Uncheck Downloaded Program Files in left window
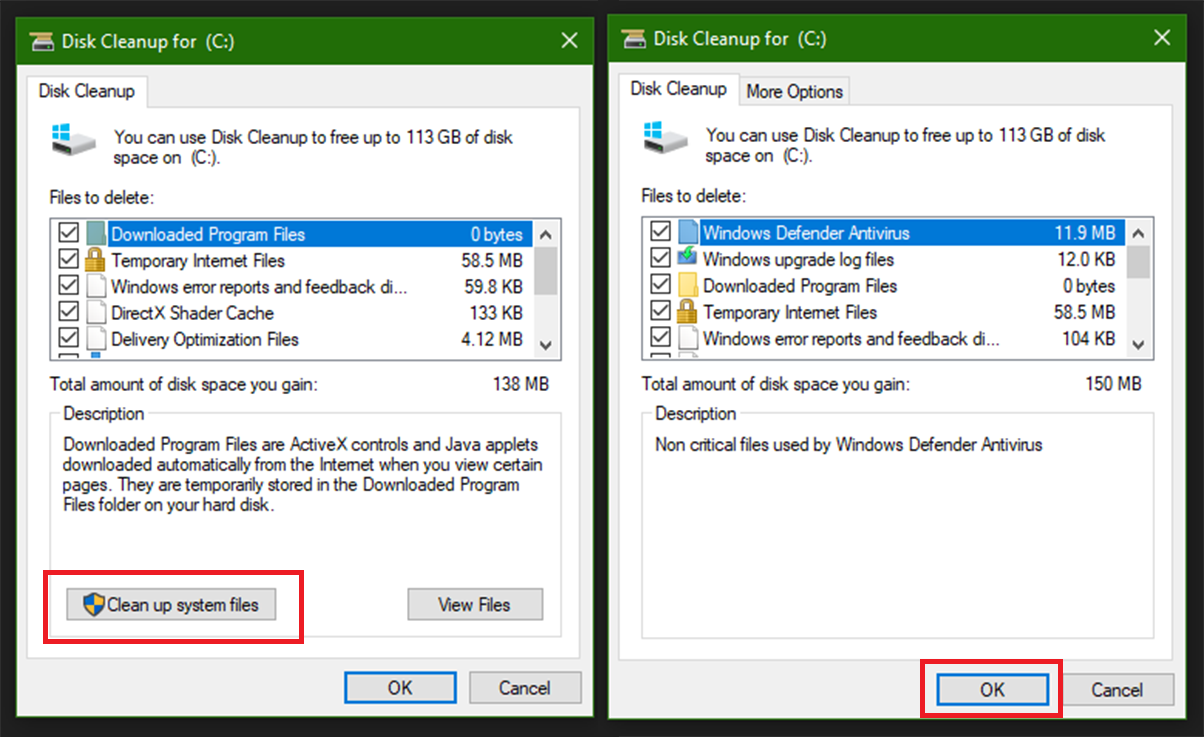 tap(68, 234)
